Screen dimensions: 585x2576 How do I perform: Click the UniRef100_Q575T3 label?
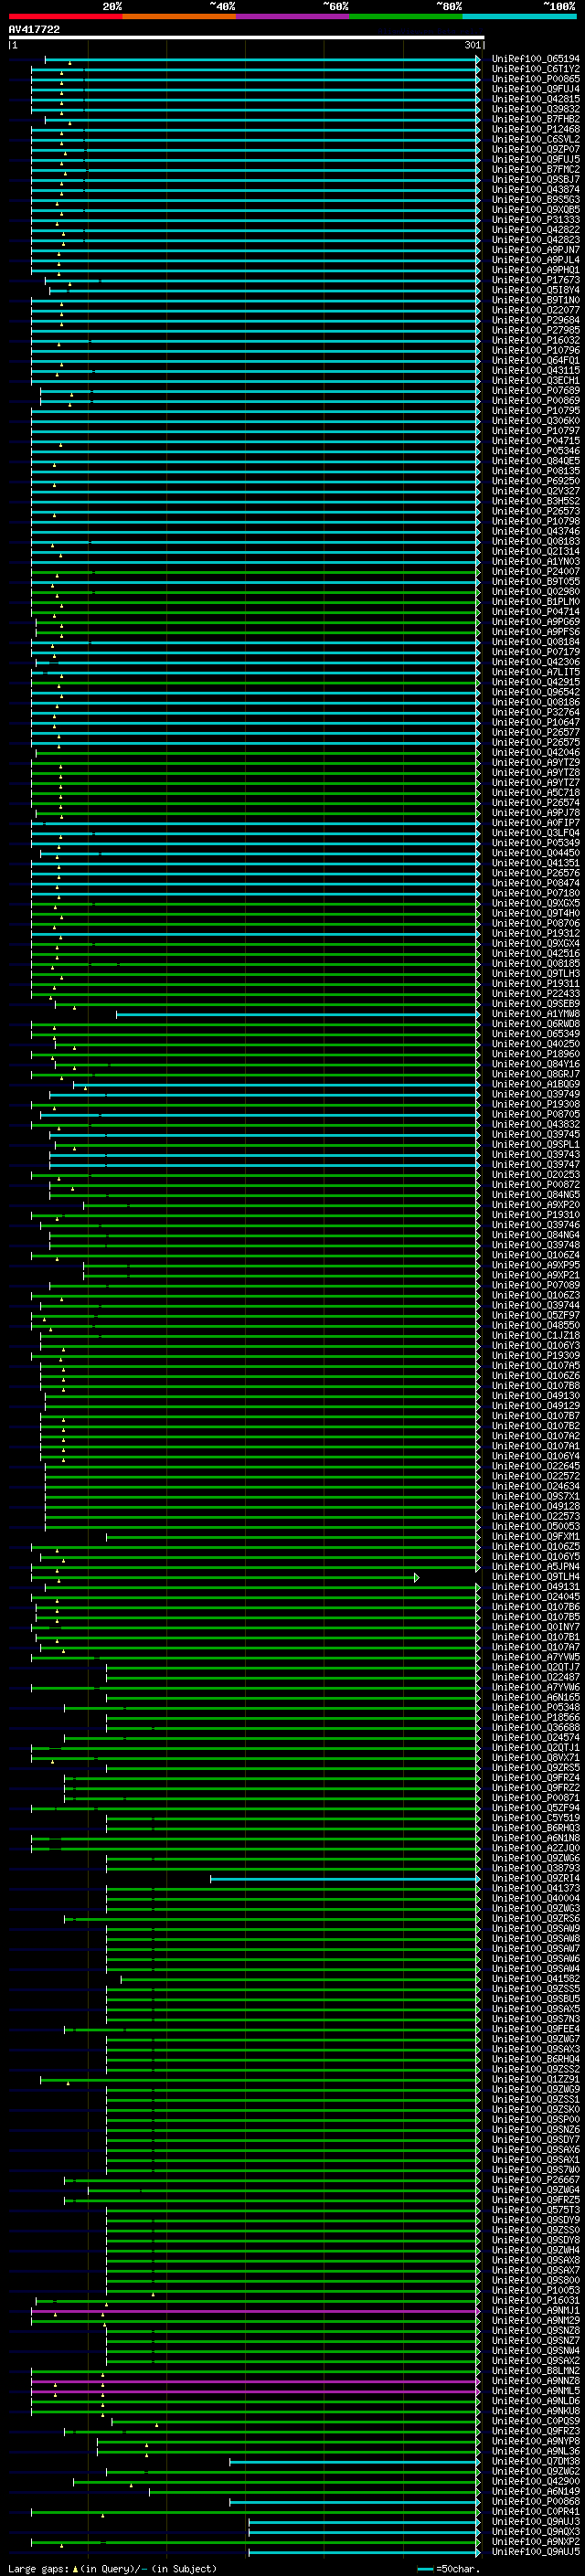coord(536,2210)
